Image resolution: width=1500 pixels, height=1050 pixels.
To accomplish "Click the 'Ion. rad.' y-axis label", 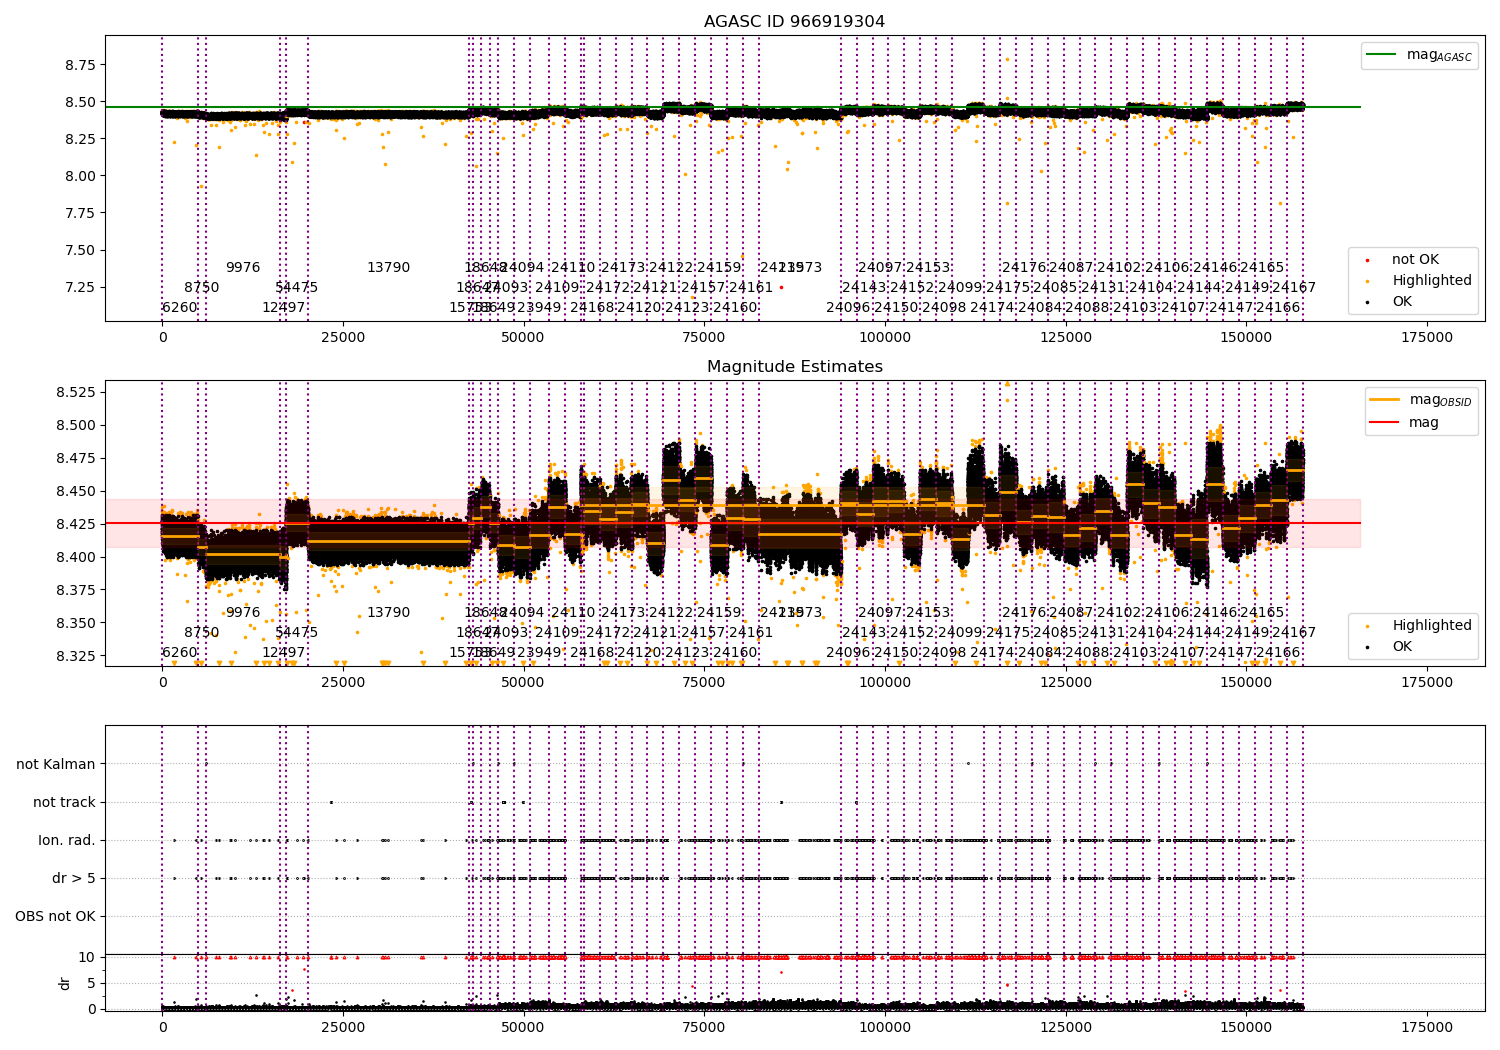I will (67, 841).
